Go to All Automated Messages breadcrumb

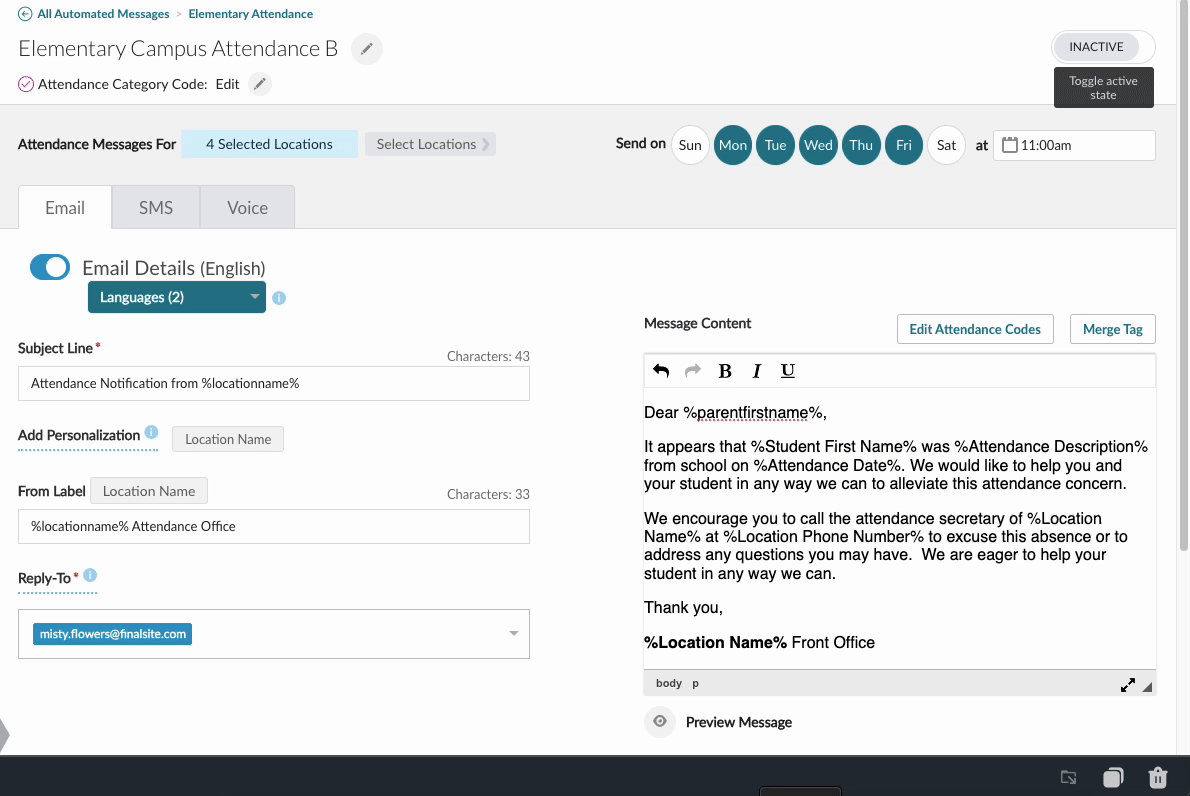[x=103, y=14]
